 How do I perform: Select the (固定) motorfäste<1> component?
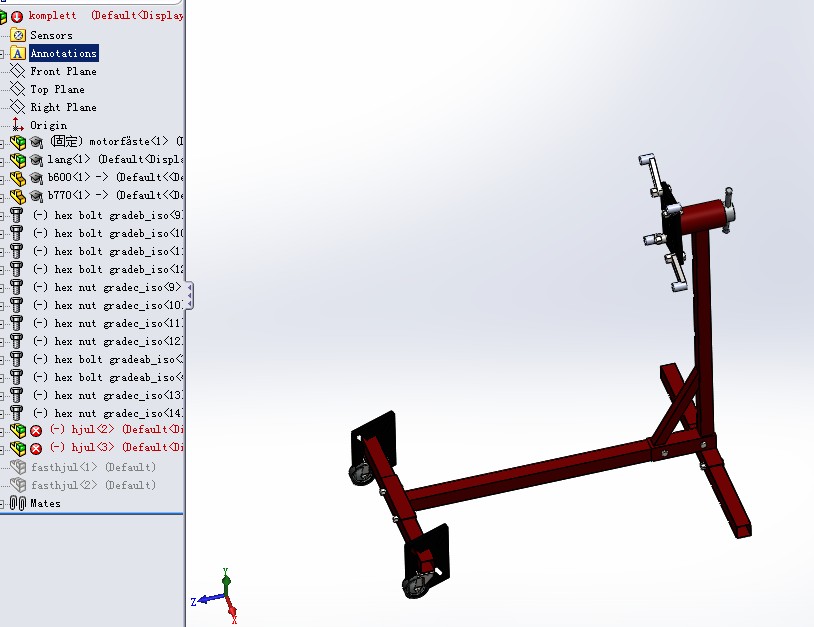pyautogui.click(x=116, y=141)
